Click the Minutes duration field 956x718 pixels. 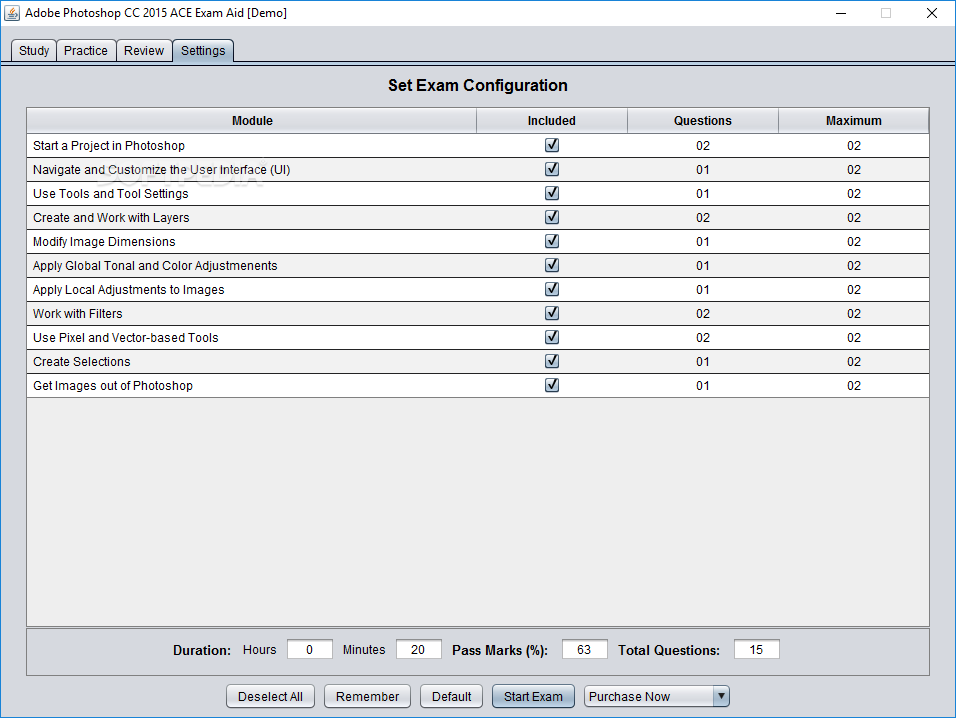pyautogui.click(x=418, y=649)
